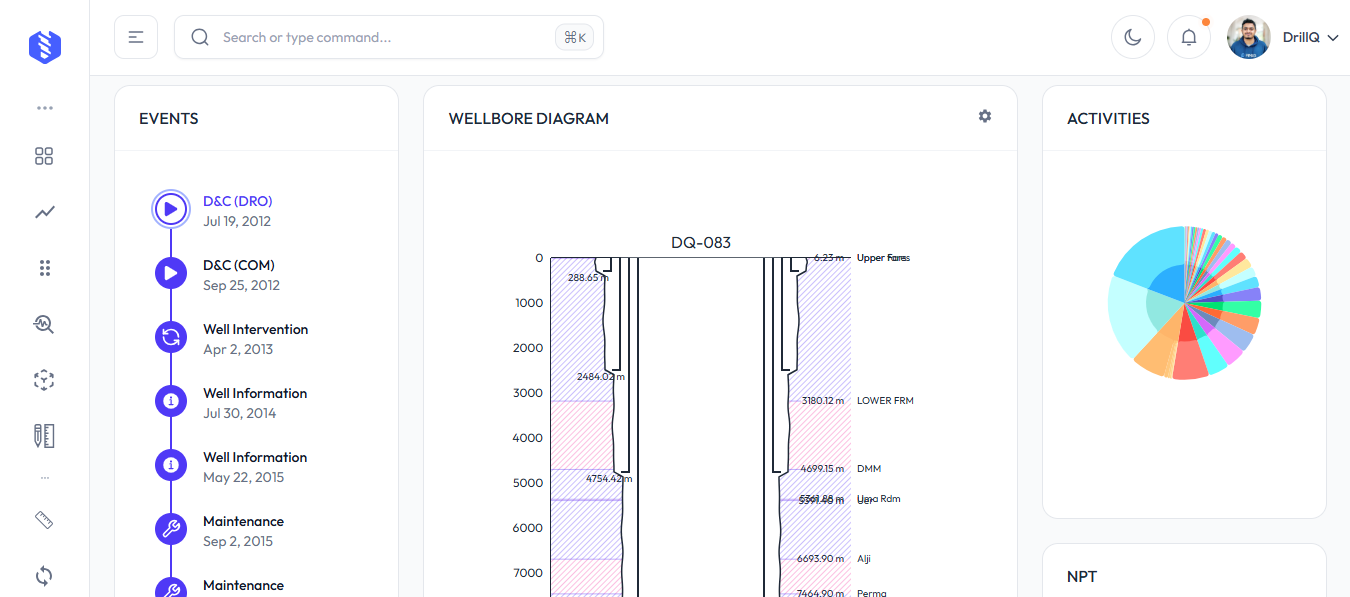Select the 'Jul 19, 2012' event date
Screen dimensions: 1350x597
(237, 221)
